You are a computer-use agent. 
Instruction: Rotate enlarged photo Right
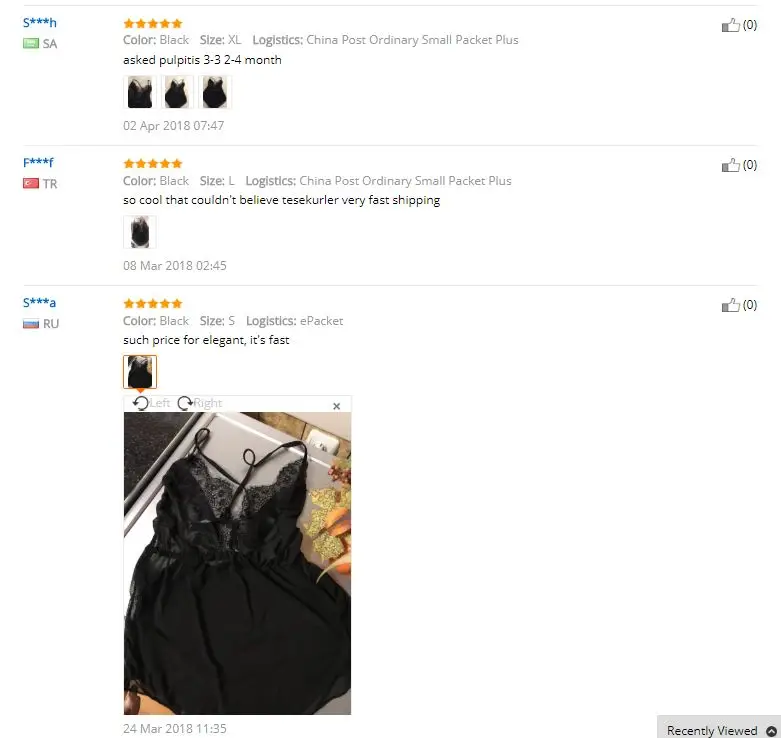point(200,403)
